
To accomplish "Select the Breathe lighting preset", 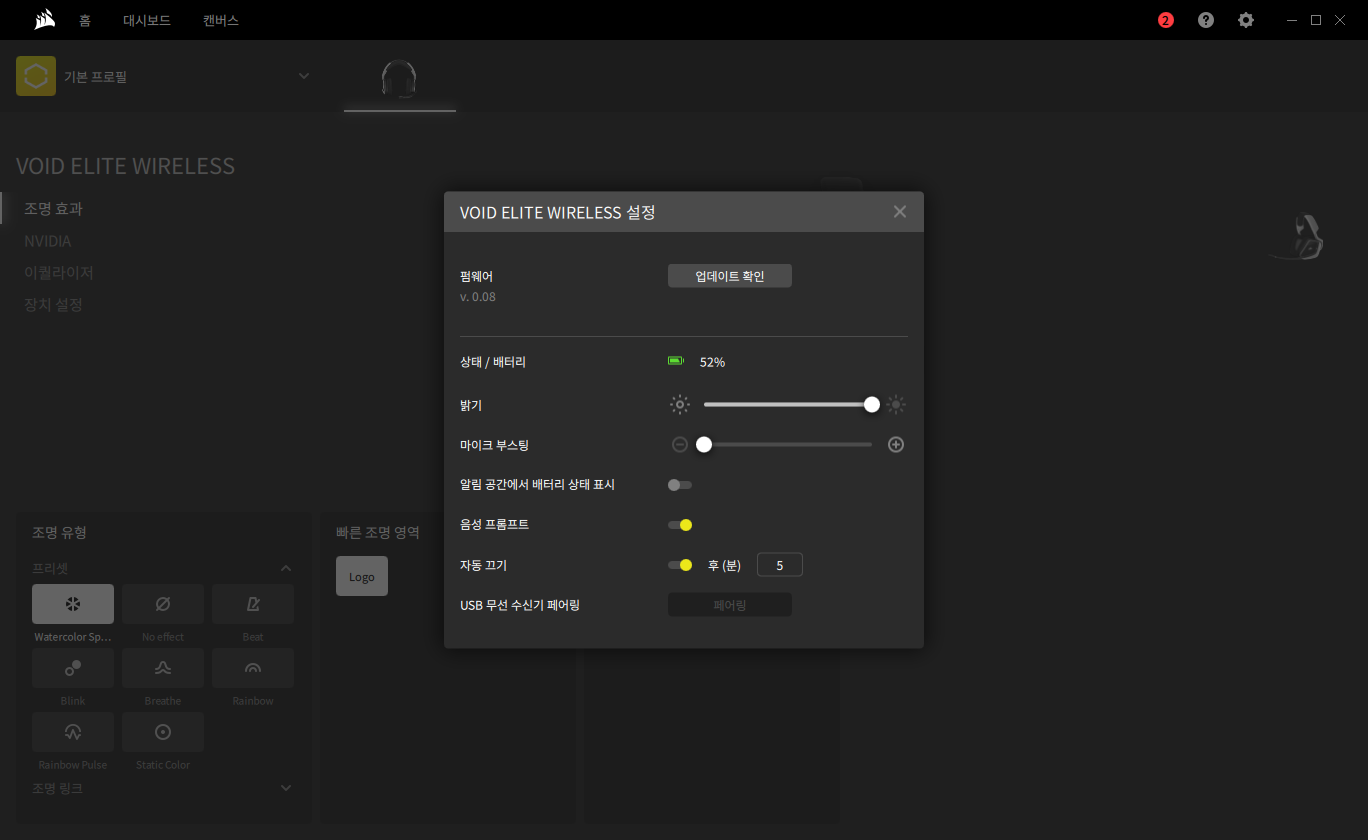I will pyautogui.click(x=163, y=668).
